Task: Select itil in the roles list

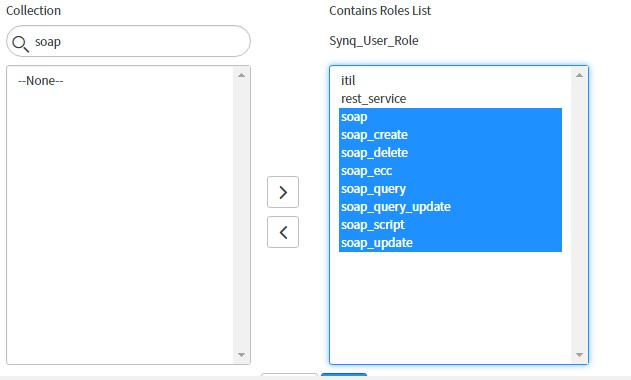Action: pyautogui.click(x=450, y=81)
